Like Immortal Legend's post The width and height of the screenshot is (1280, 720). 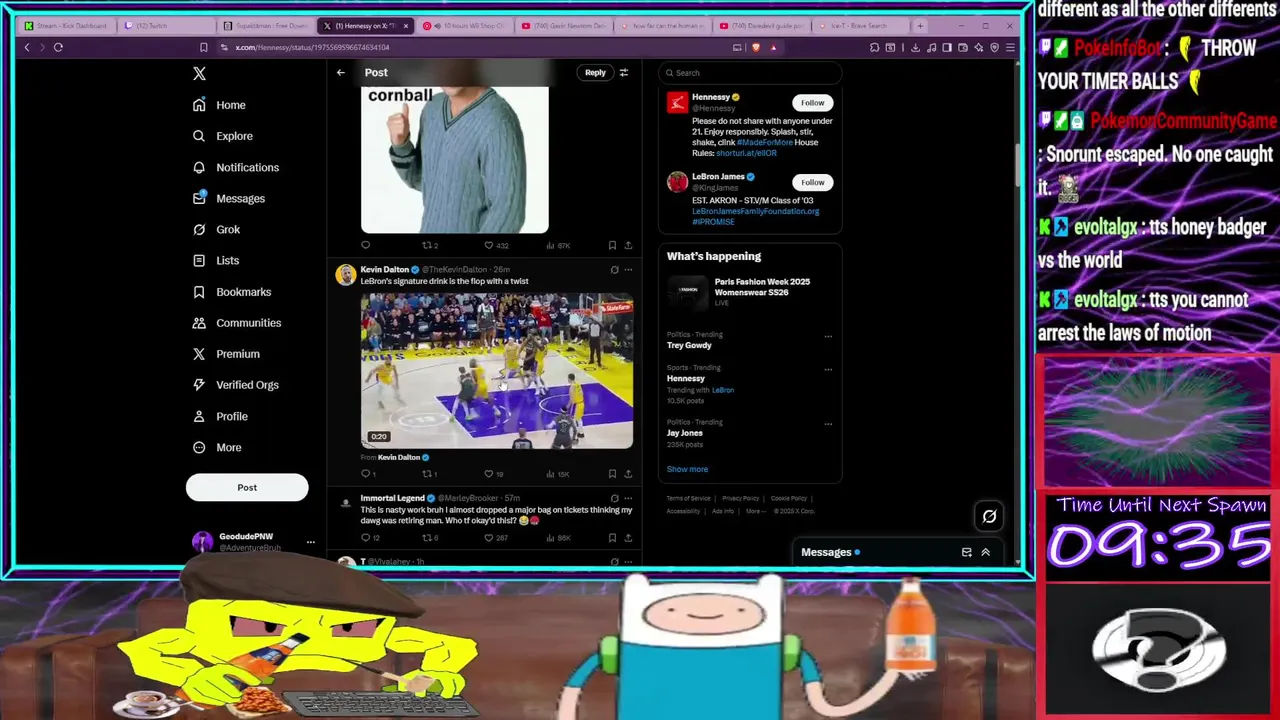tap(489, 538)
